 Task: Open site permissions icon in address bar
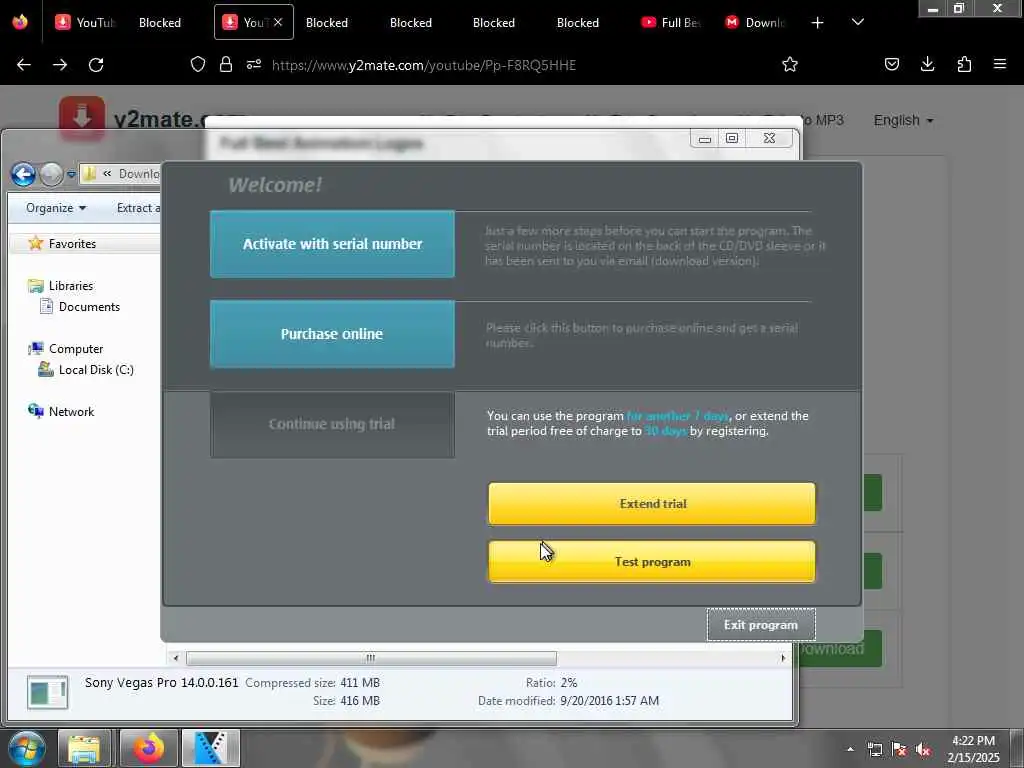click(x=254, y=64)
